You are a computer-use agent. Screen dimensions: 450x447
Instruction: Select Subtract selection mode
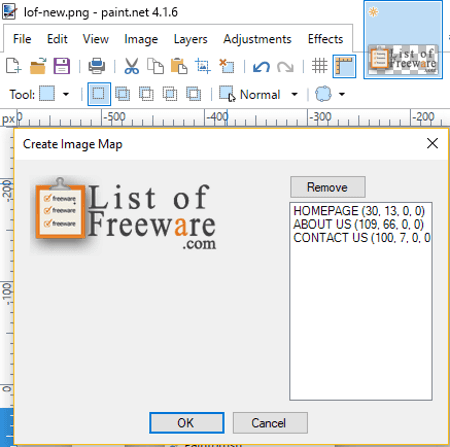(146, 94)
